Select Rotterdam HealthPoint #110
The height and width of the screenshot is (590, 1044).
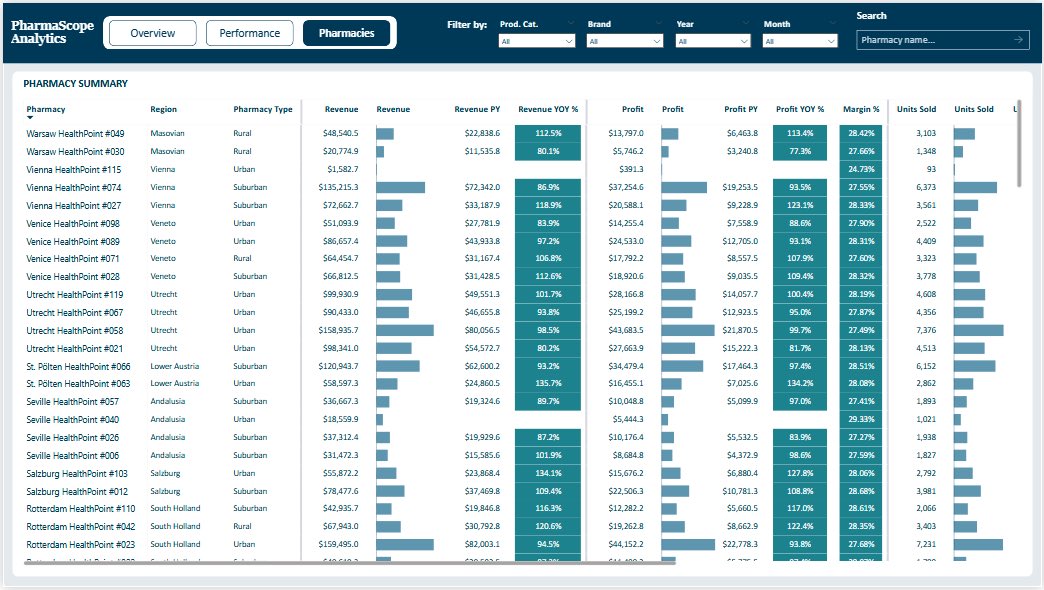pyautogui.click(x=81, y=508)
